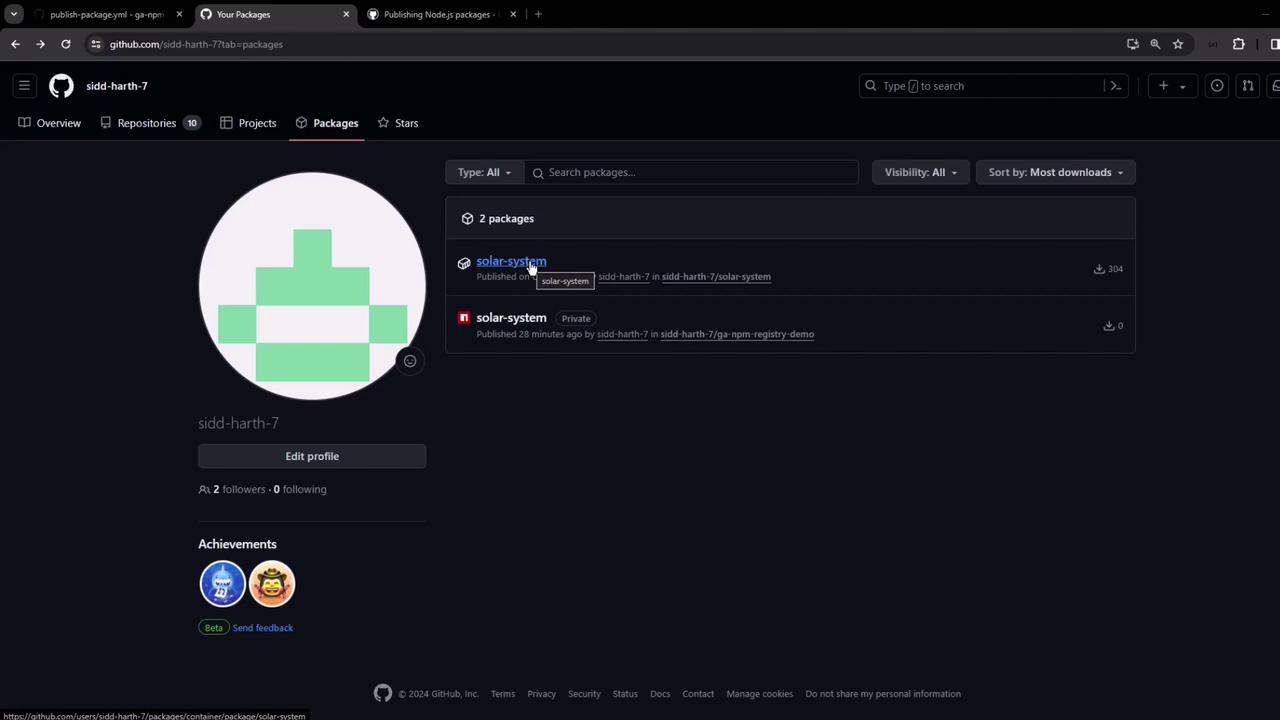Open the Projects profile tab
This screenshot has height=720, width=1280.
click(248, 123)
